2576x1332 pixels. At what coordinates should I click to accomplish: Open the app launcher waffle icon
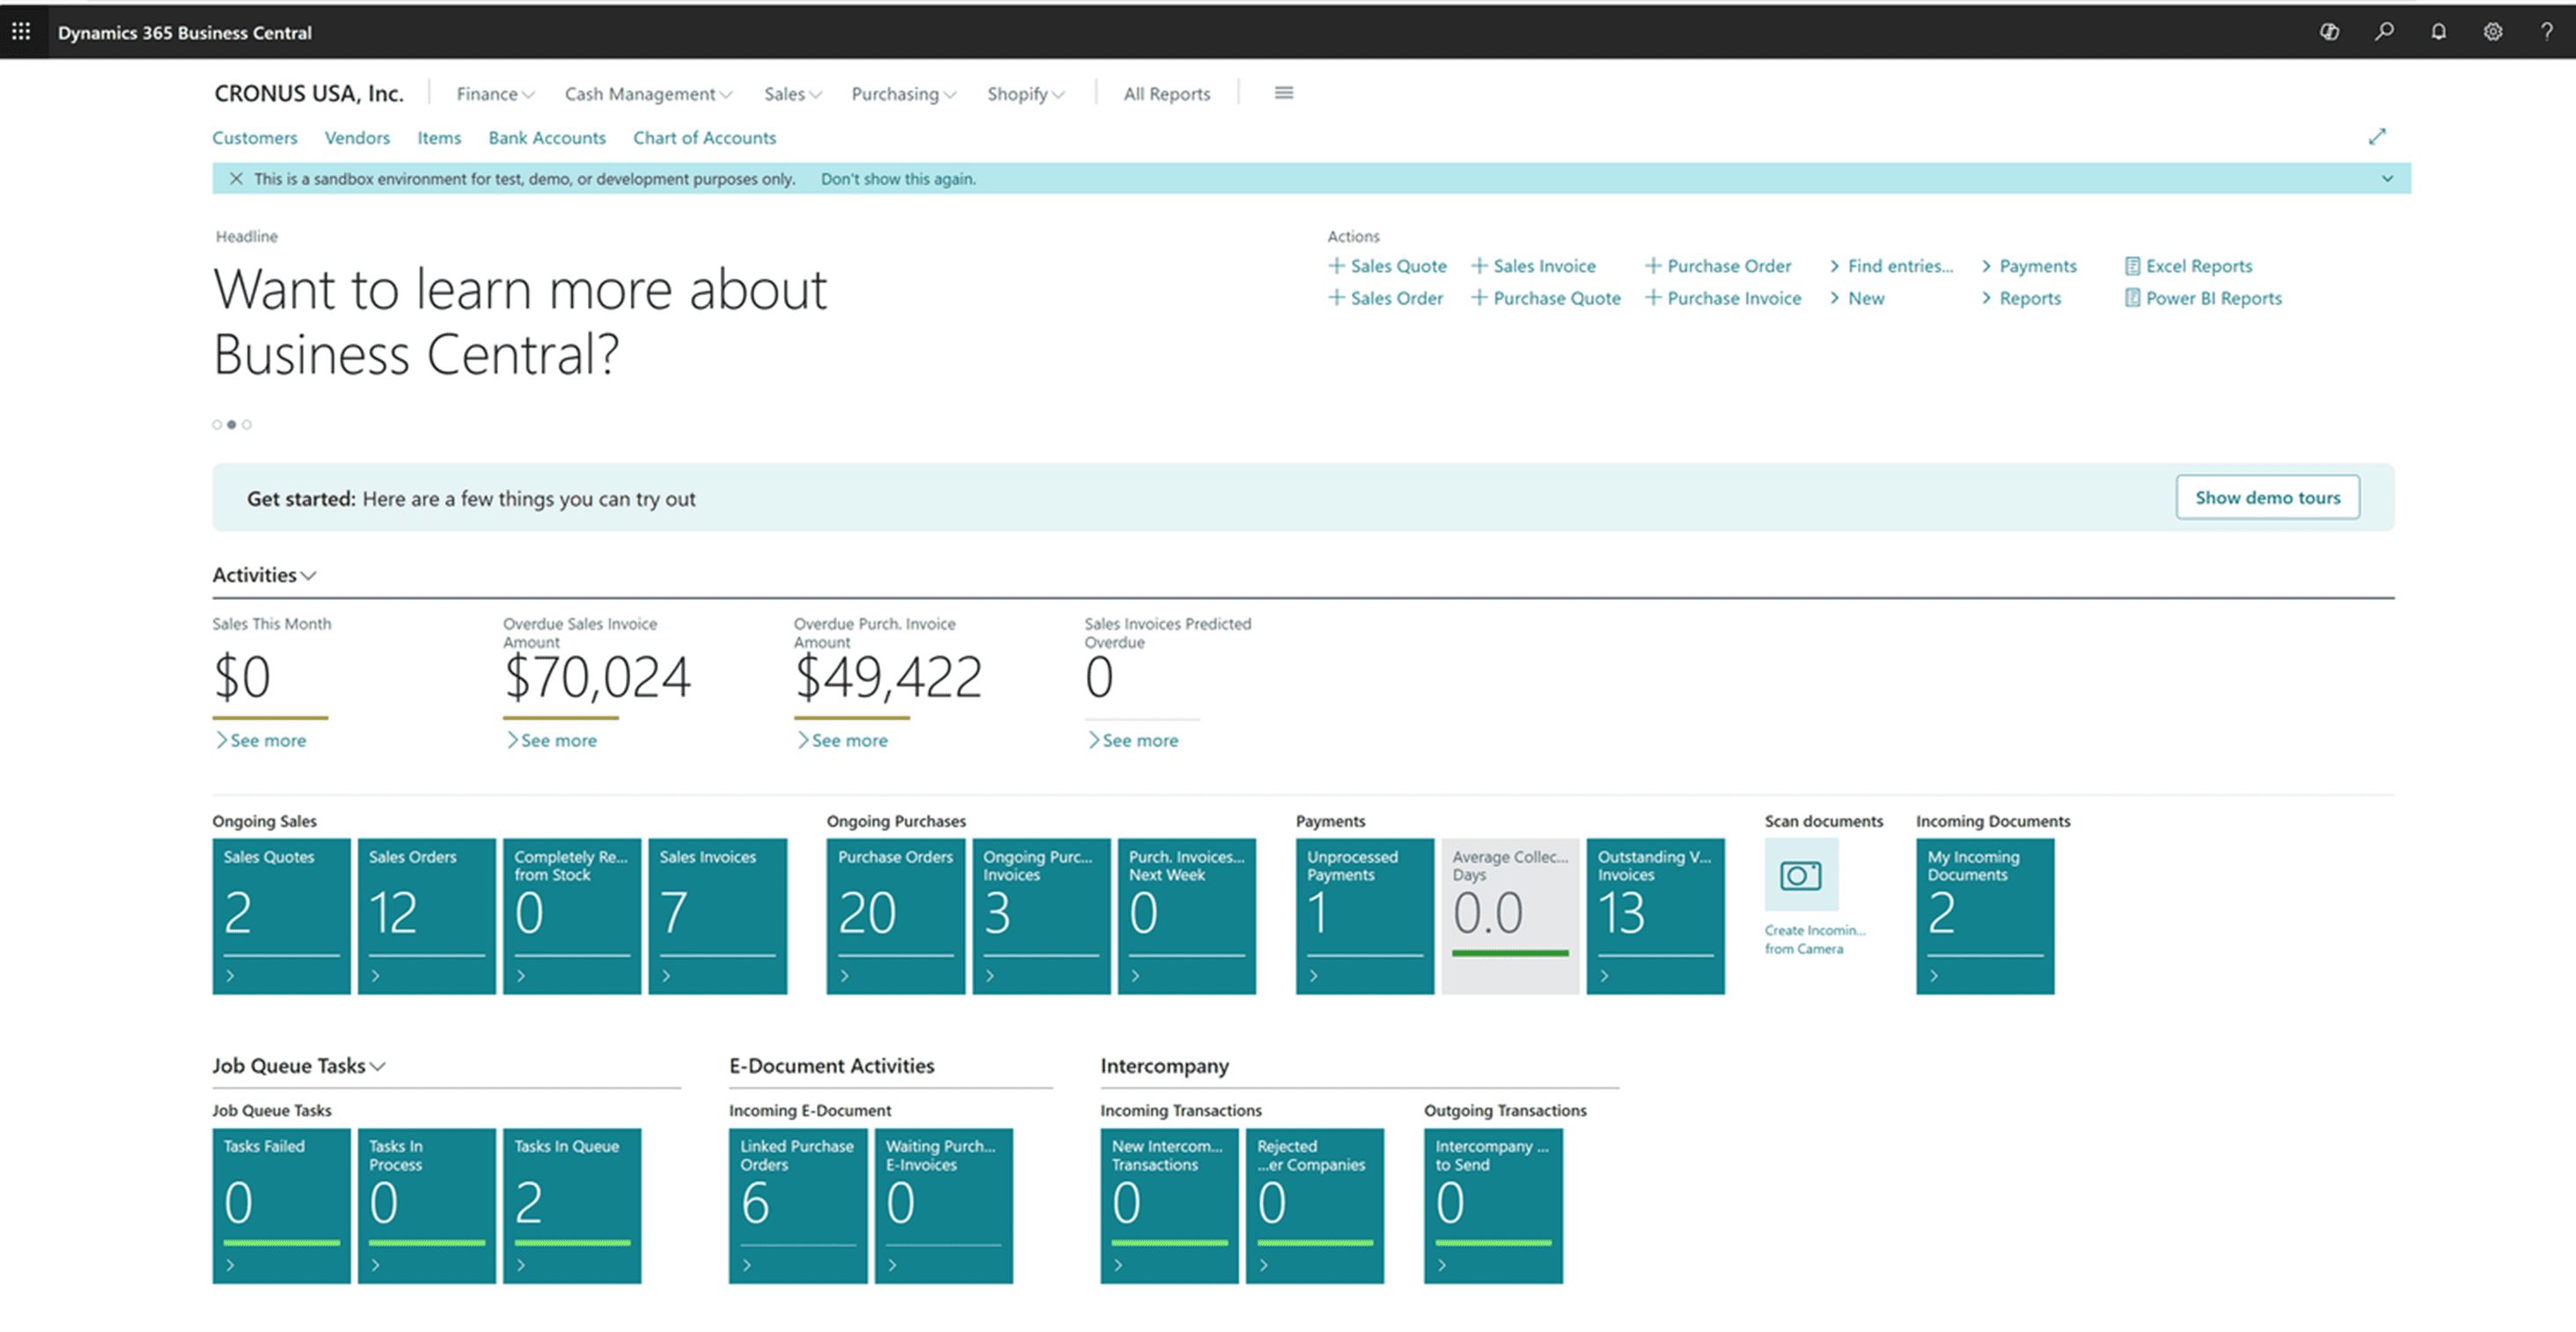pyautogui.click(x=21, y=31)
